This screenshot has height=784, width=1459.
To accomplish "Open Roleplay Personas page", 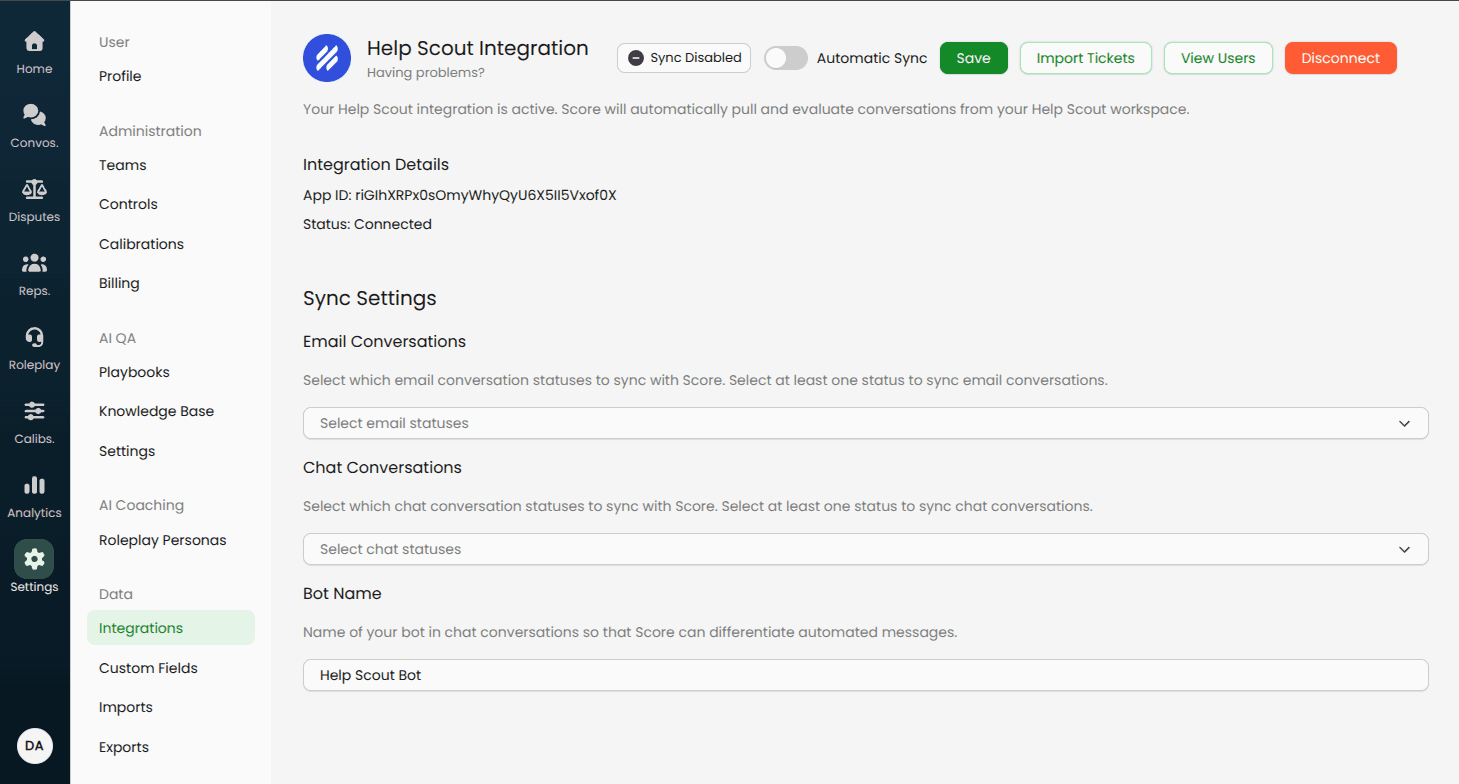I will [162, 540].
